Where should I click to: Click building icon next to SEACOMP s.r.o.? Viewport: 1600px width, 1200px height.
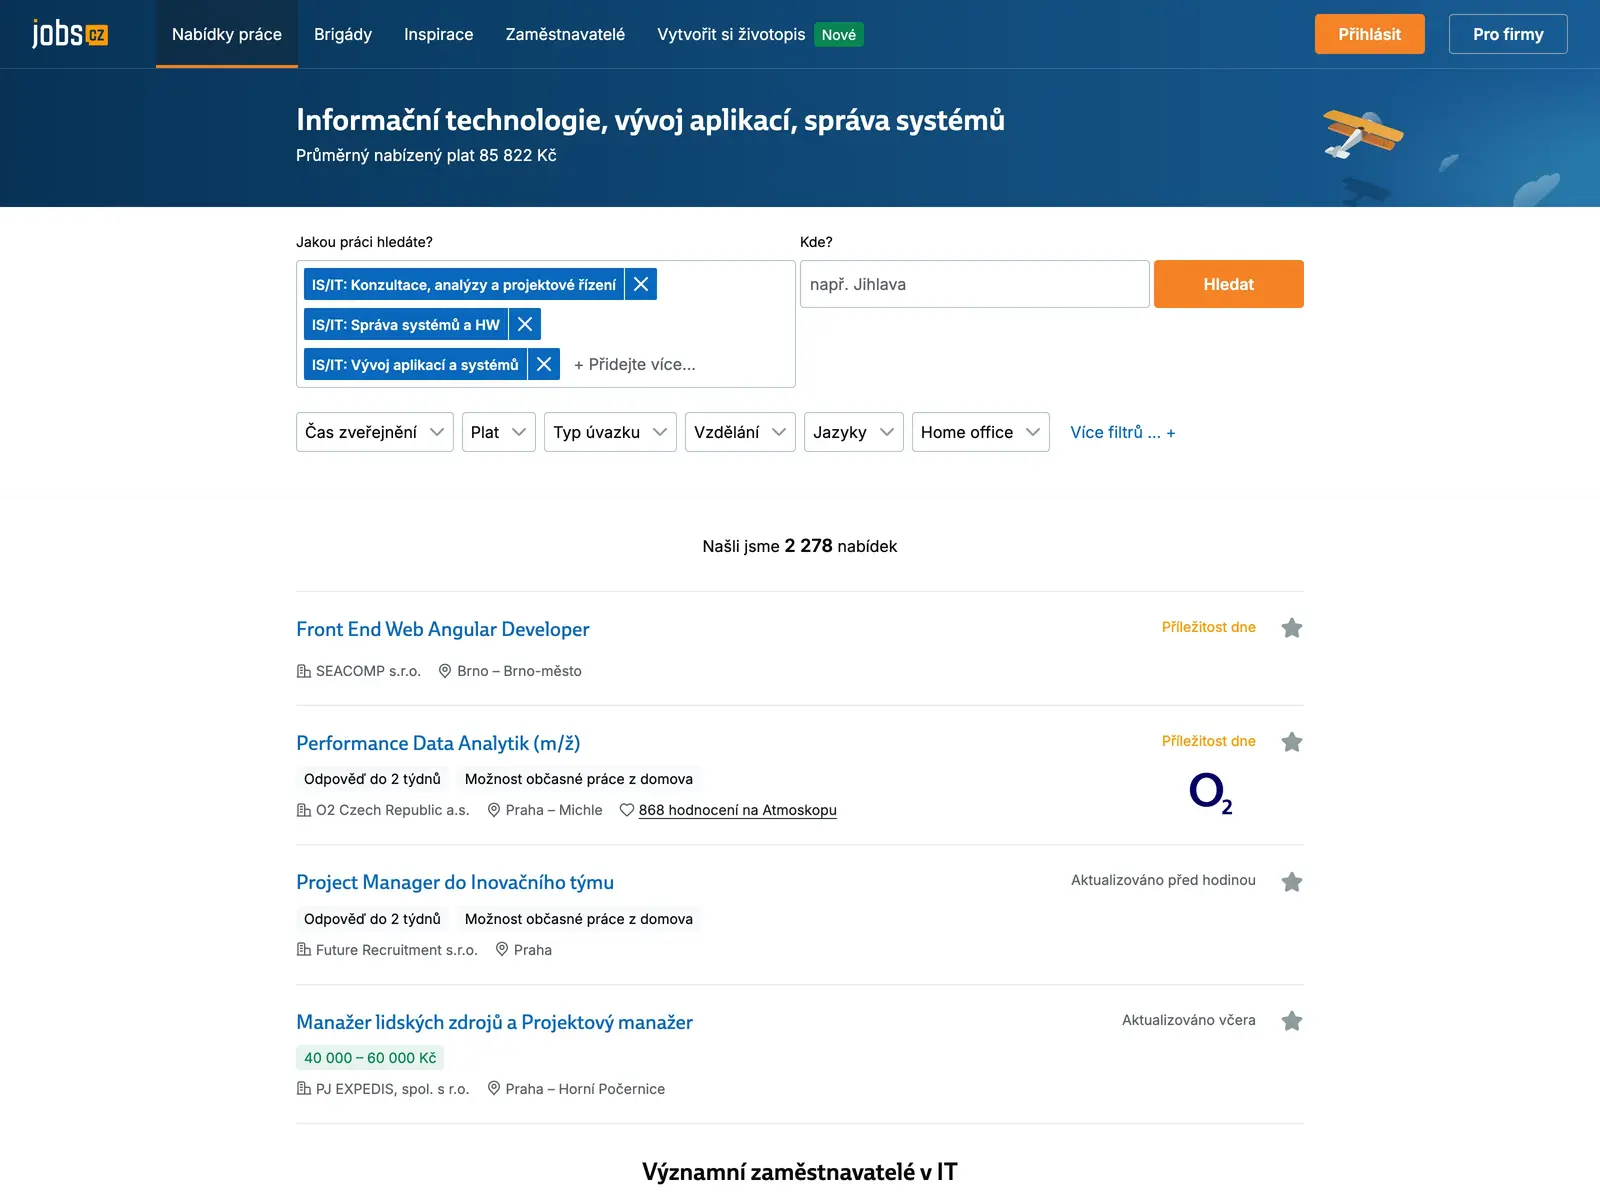pyautogui.click(x=304, y=671)
